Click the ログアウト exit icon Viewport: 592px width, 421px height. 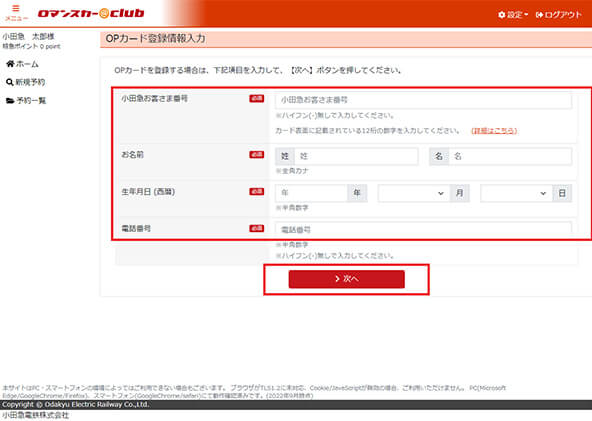pos(539,15)
